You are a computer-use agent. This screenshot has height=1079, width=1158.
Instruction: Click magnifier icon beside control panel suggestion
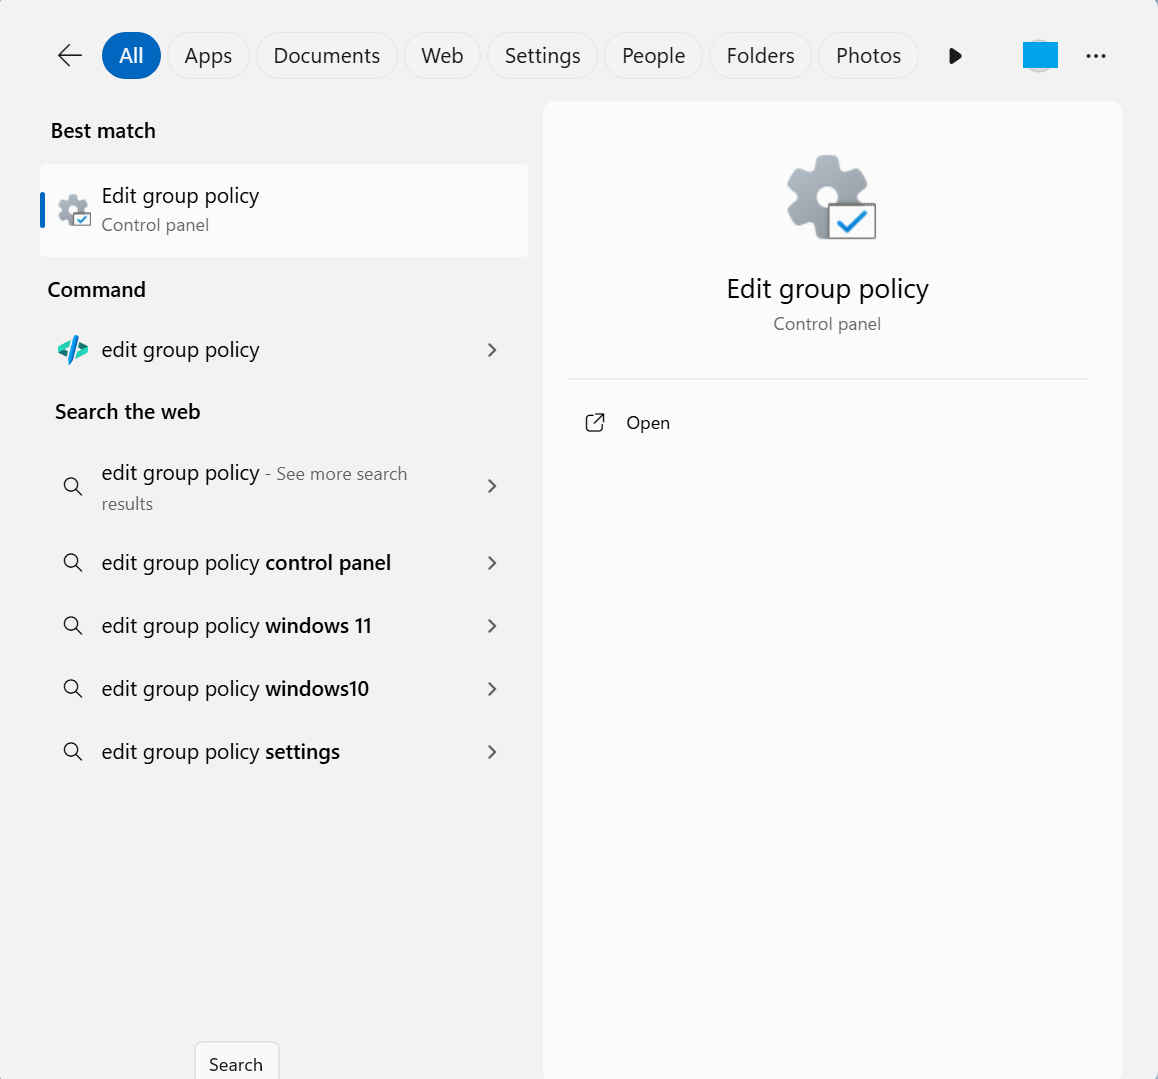point(72,563)
